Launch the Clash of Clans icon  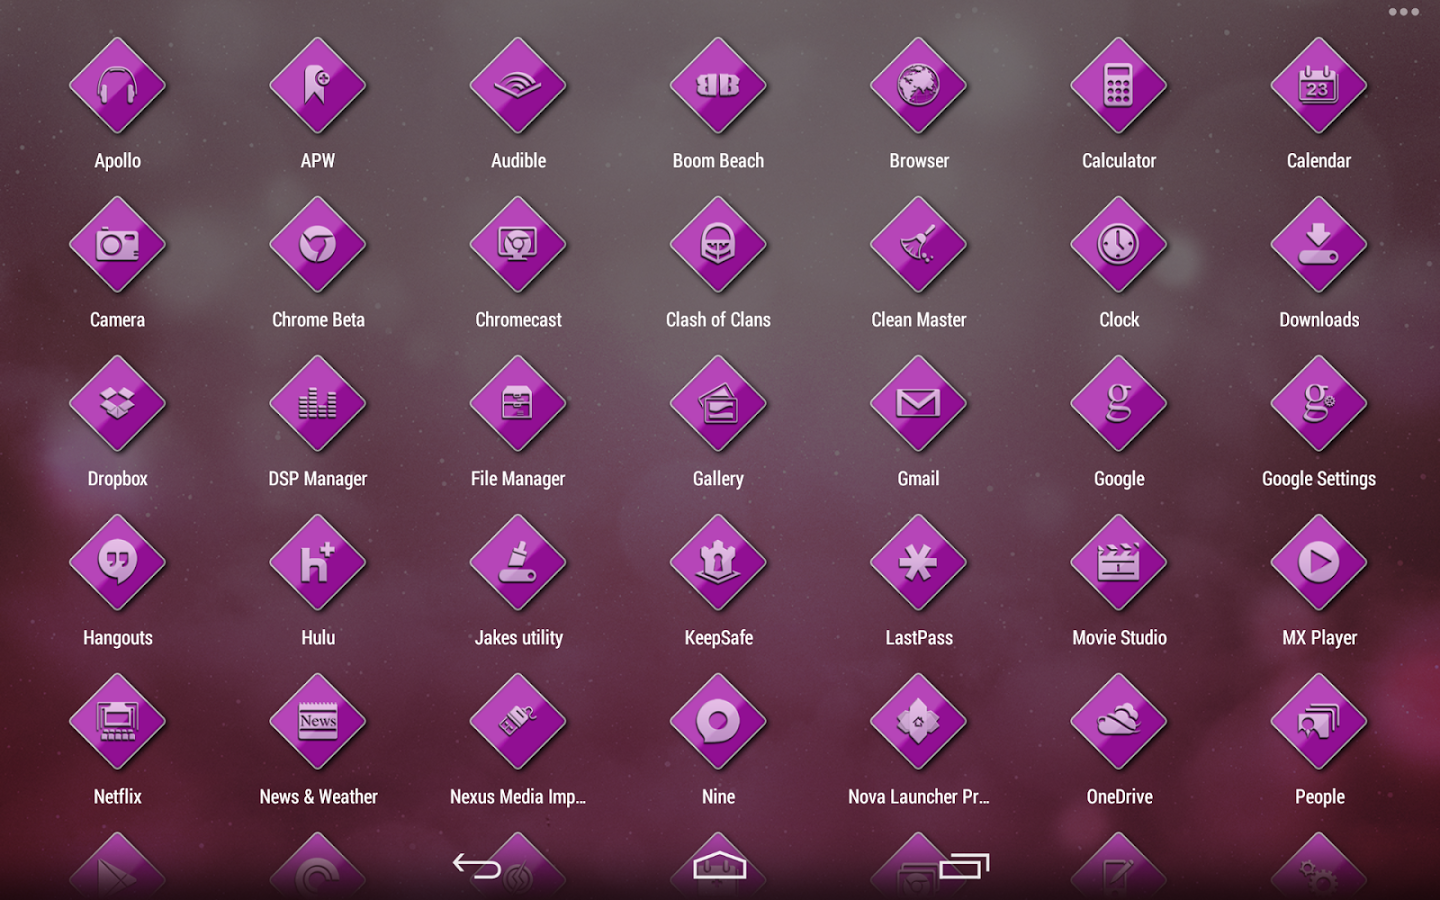click(718, 245)
